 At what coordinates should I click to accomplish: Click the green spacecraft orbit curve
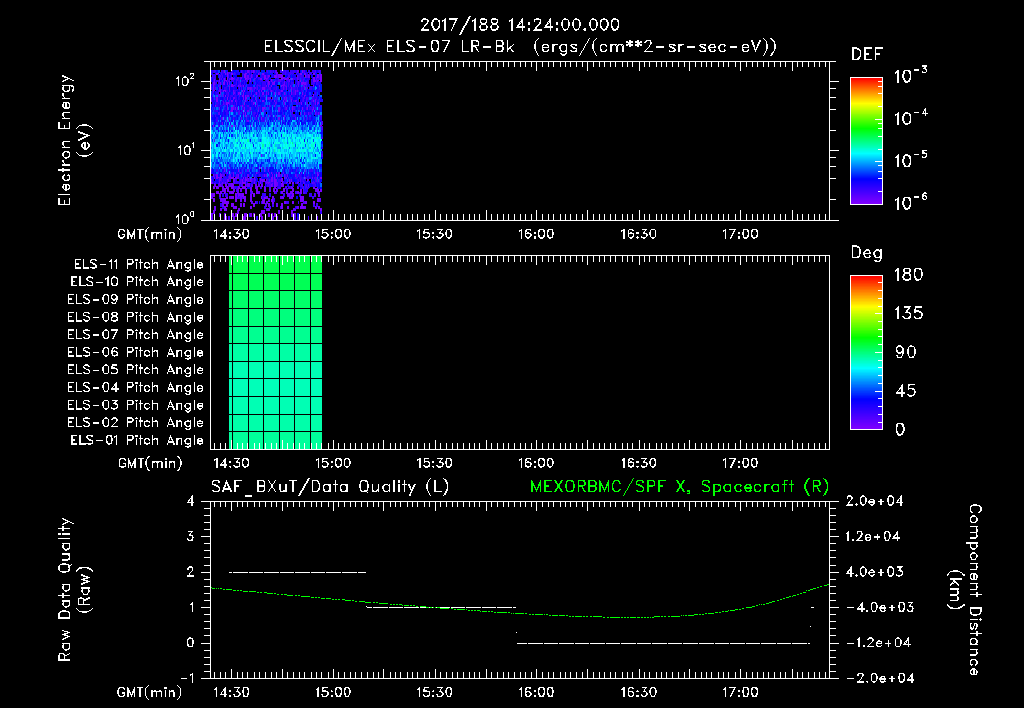point(520,613)
